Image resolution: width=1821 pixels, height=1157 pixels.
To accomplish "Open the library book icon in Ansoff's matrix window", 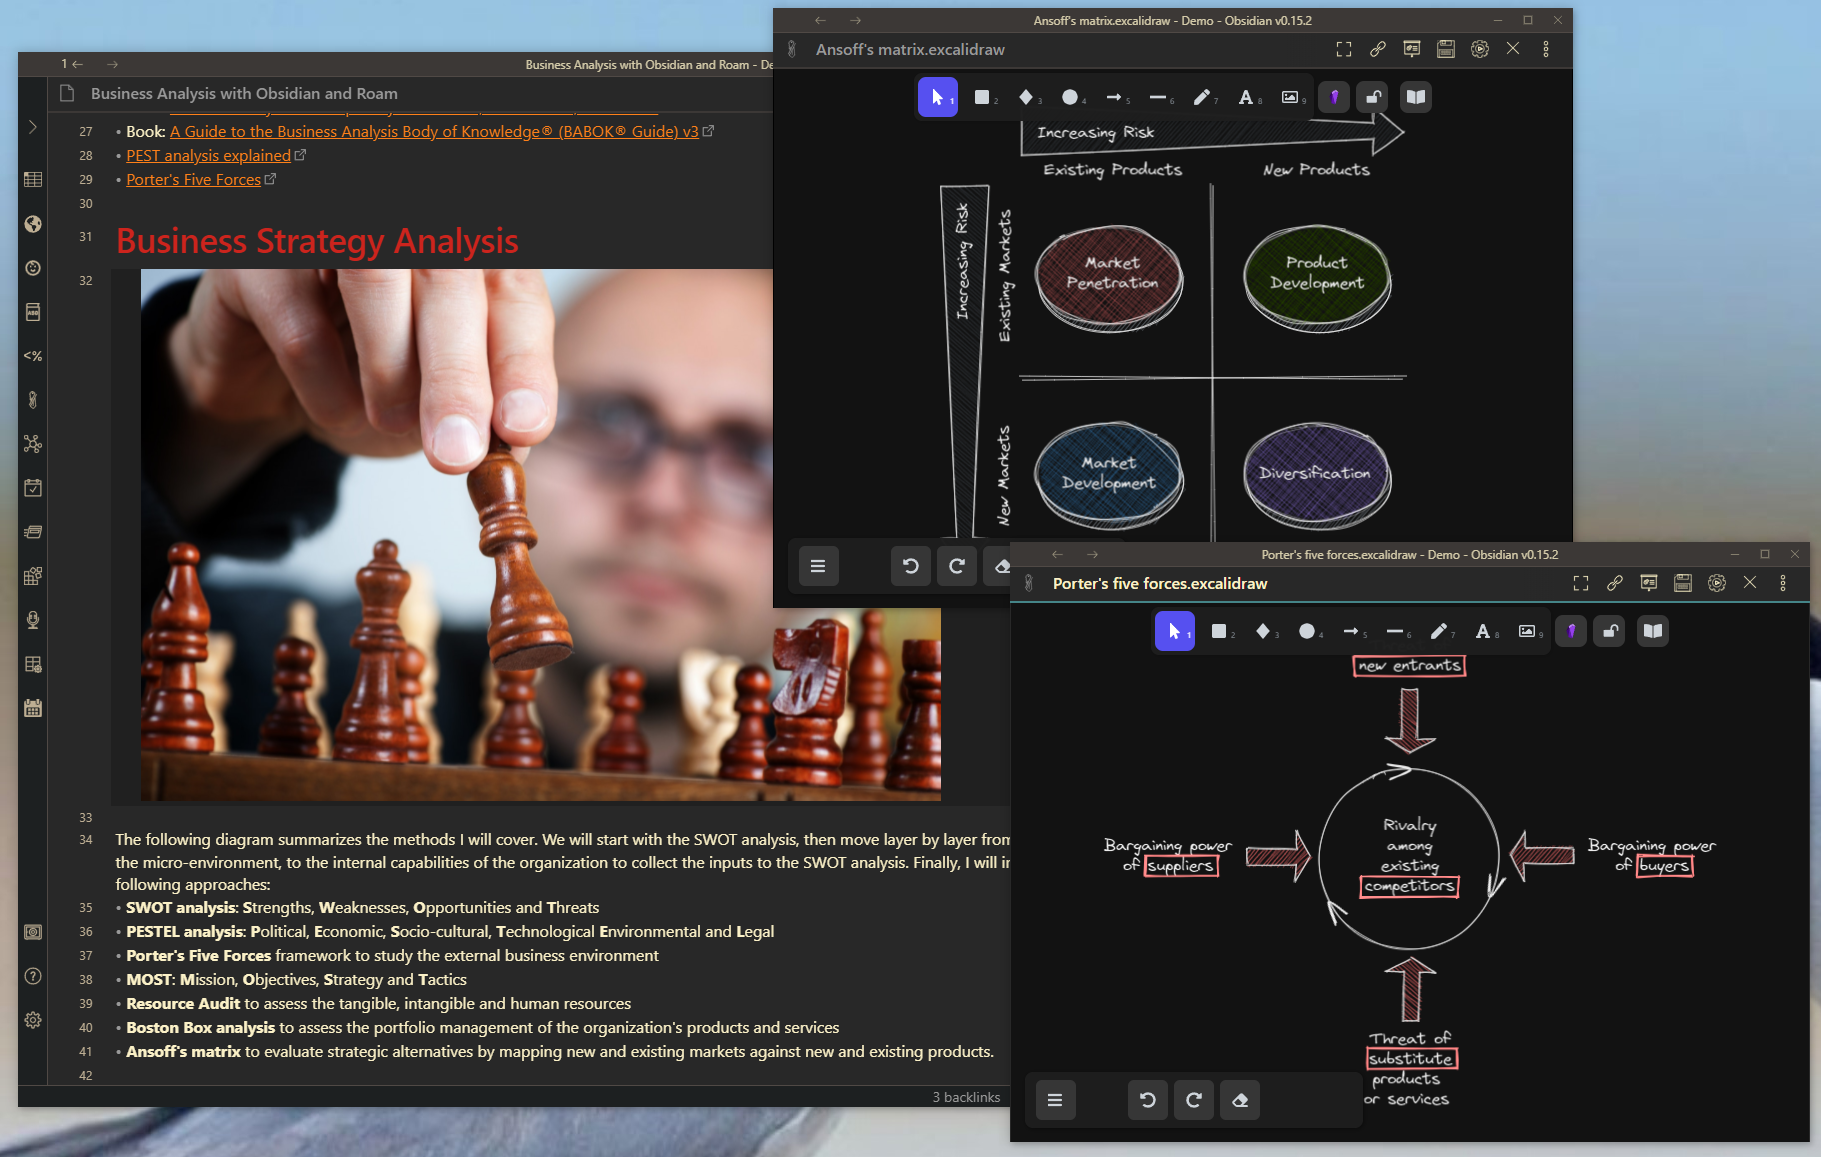I will pos(1416,97).
